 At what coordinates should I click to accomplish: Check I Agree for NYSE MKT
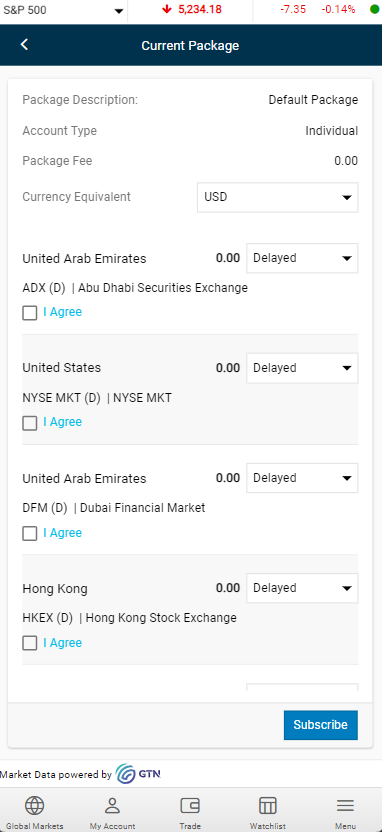pyautogui.click(x=30, y=423)
